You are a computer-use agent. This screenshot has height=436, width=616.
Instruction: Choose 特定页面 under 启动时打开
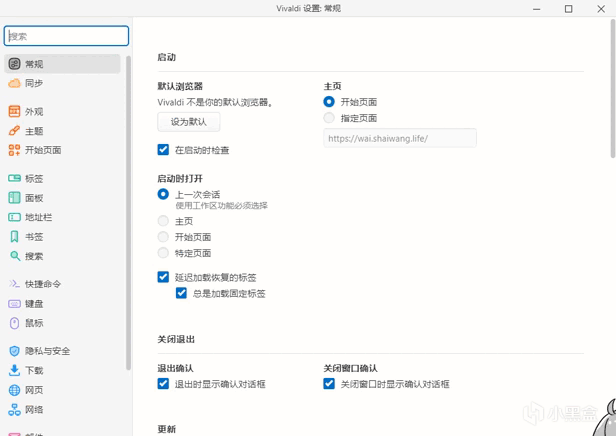163,253
